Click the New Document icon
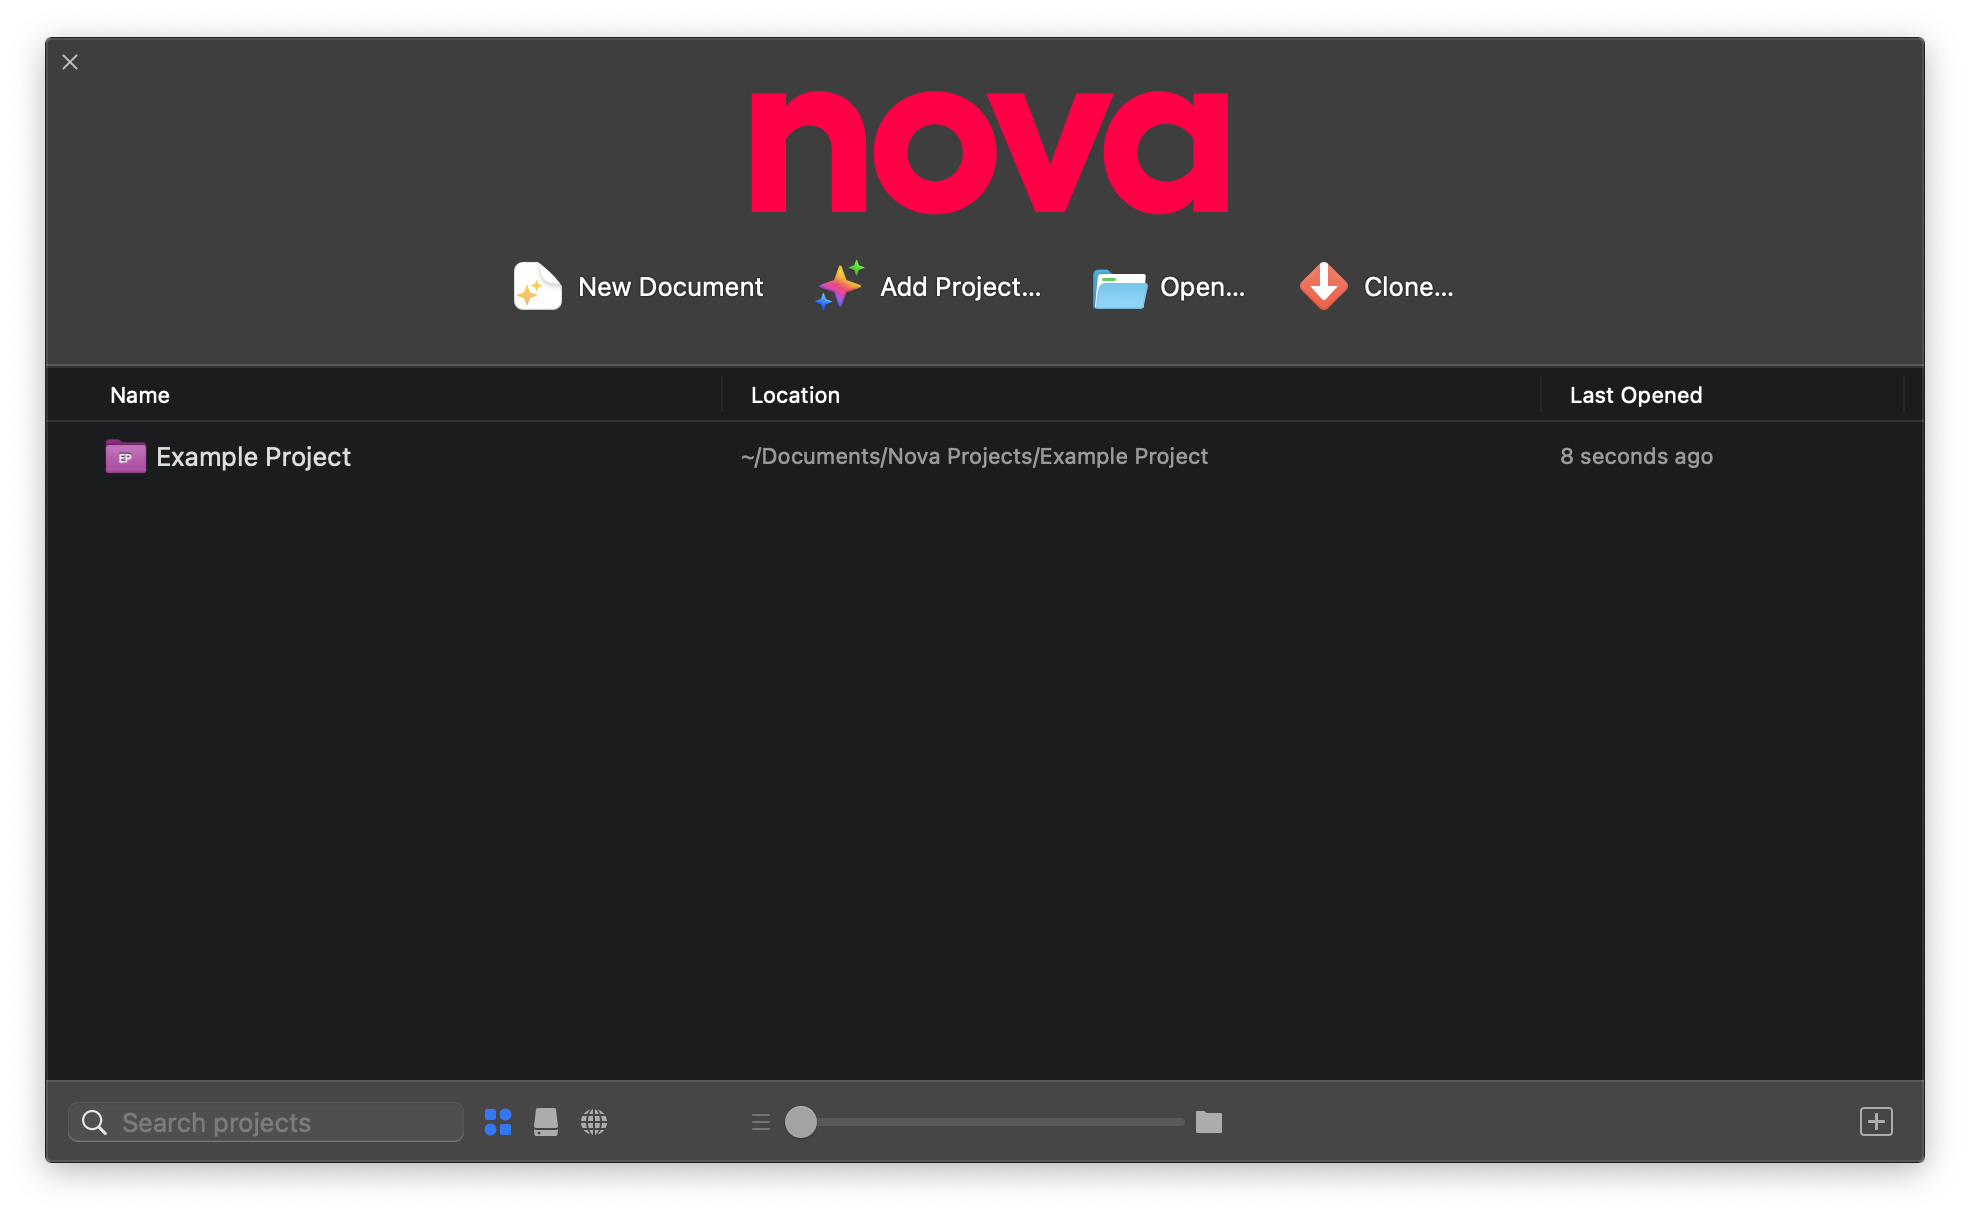The height and width of the screenshot is (1216, 1970). point(537,287)
